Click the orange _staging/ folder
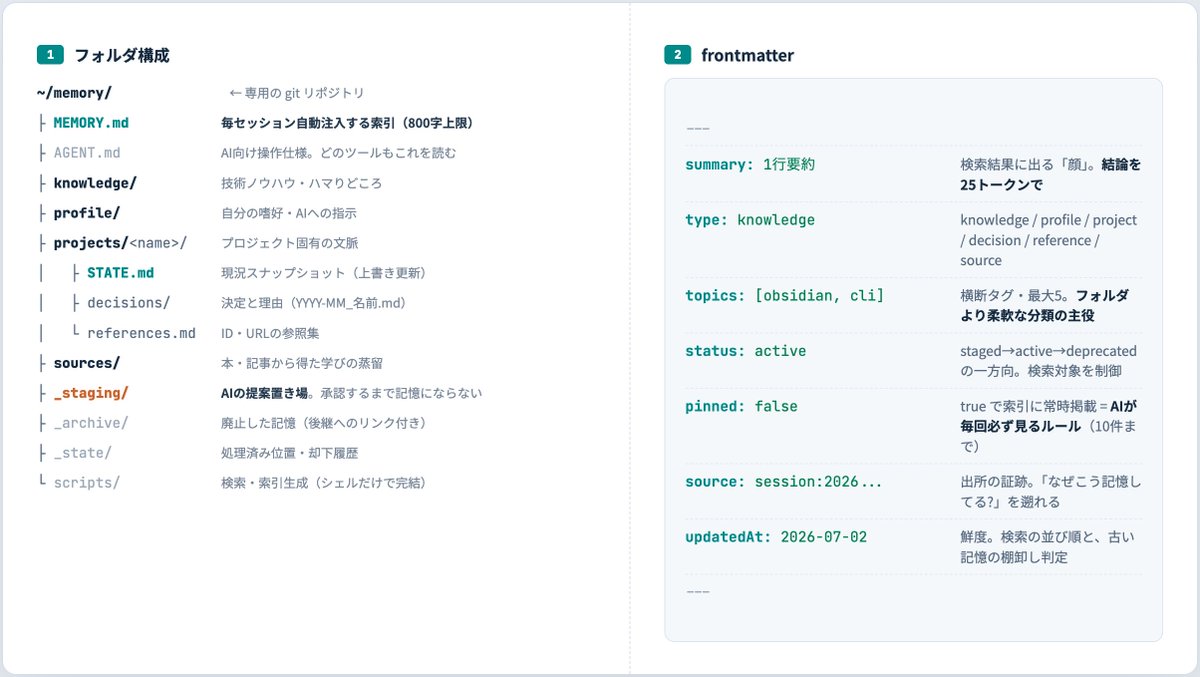Screen dimensions: 1200x677 [91, 393]
